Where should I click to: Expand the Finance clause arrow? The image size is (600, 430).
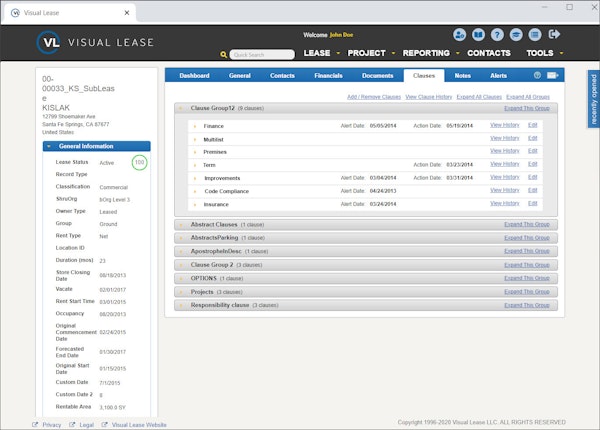coord(195,126)
